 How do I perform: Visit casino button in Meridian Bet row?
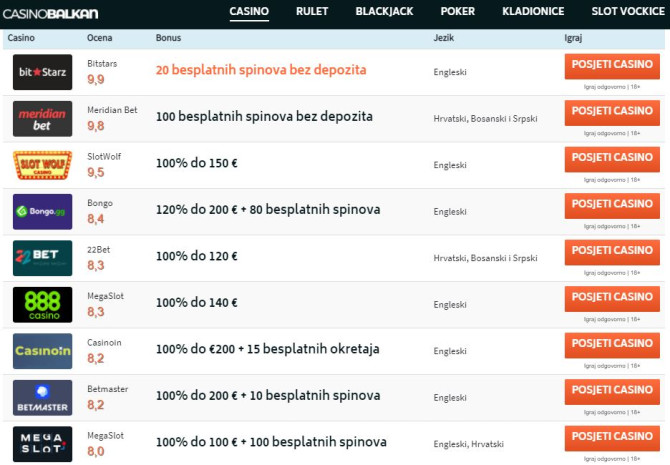point(612,113)
